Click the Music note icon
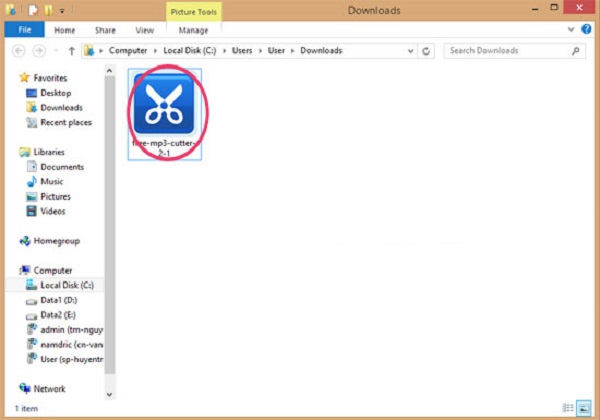Image resolution: width=600 pixels, height=420 pixels. (x=32, y=181)
